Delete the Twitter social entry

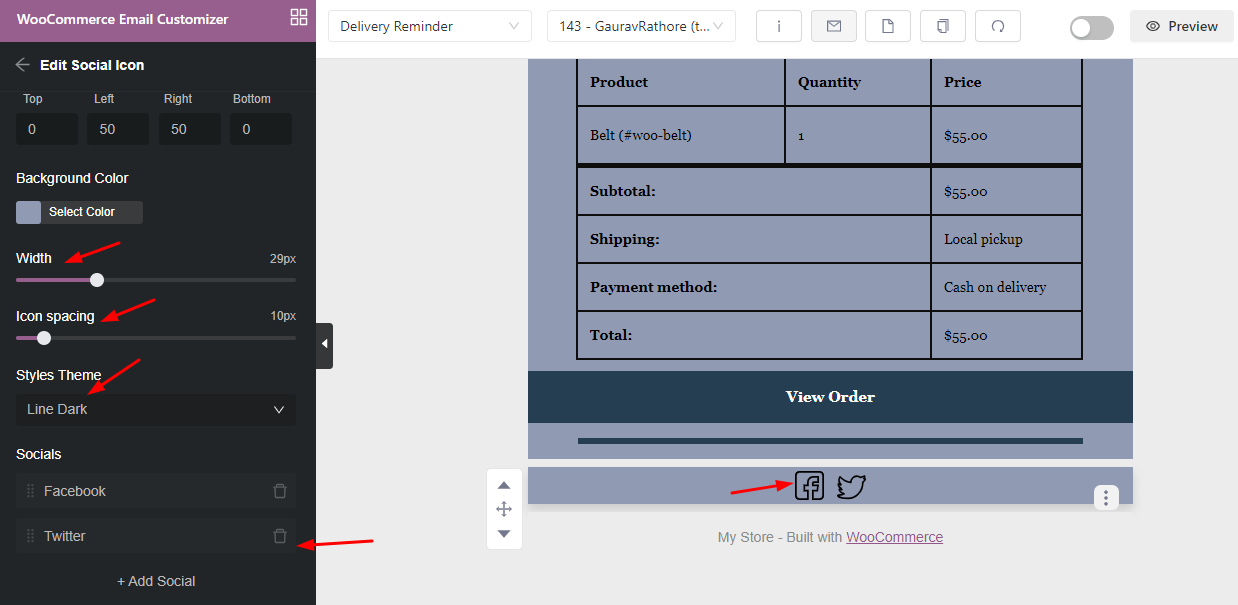(x=280, y=536)
